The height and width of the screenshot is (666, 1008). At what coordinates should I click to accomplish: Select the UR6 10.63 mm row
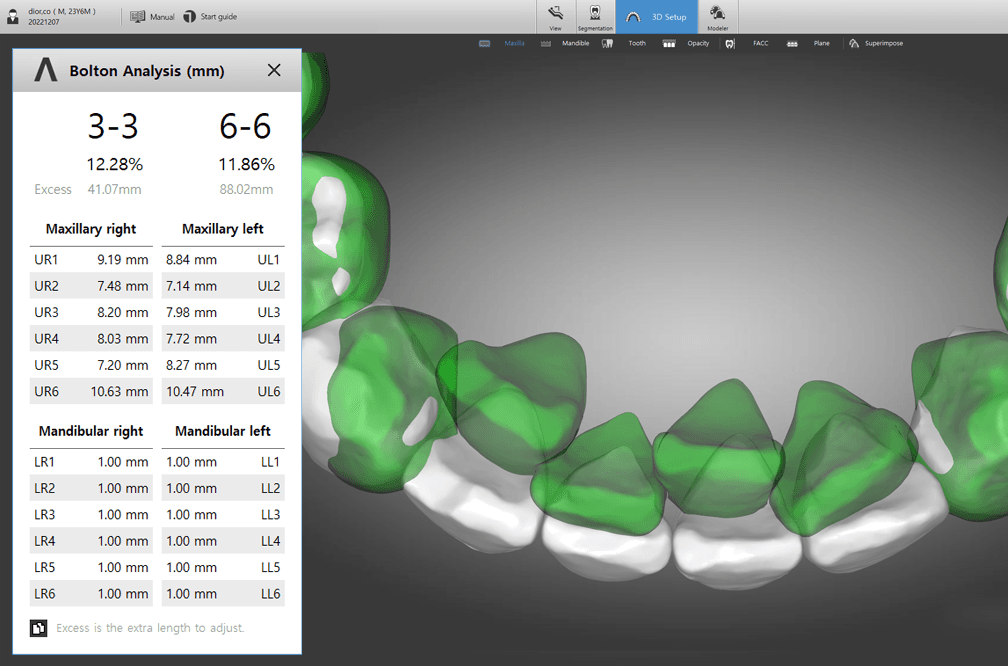click(x=91, y=391)
